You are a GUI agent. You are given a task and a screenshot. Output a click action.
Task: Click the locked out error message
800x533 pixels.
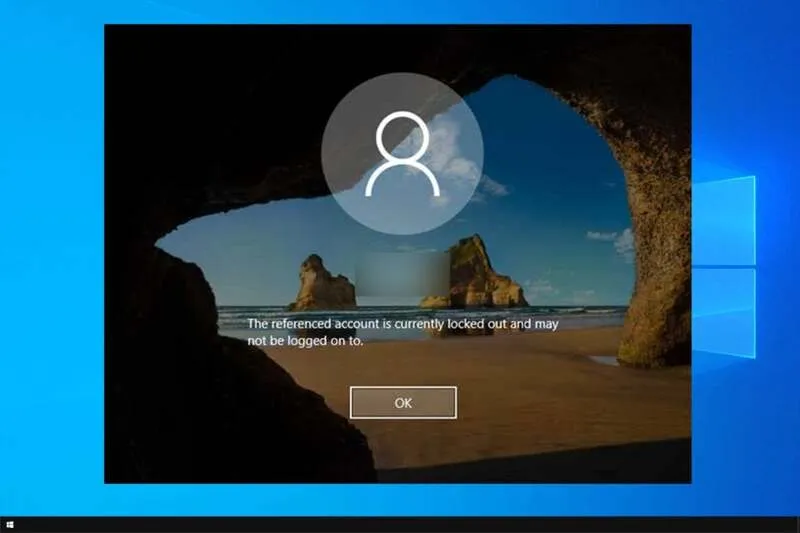point(401,332)
